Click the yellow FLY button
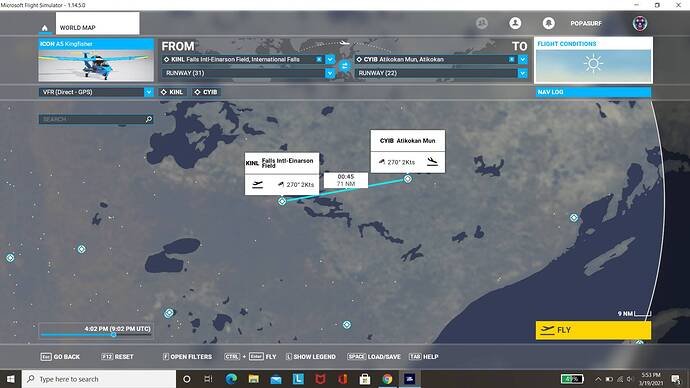This screenshot has width=690, height=388. (x=593, y=330)
